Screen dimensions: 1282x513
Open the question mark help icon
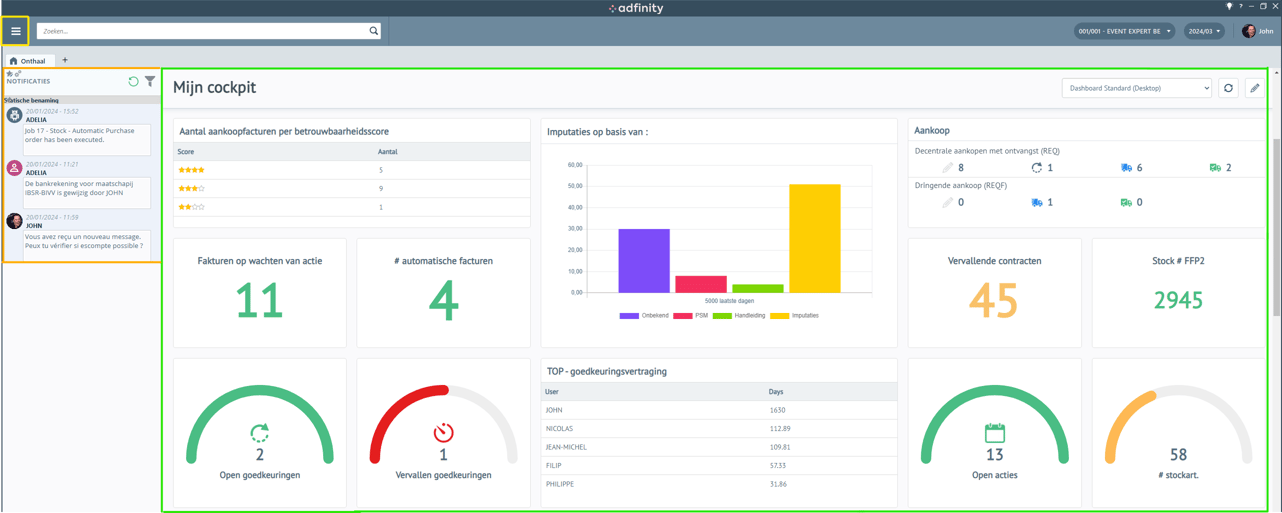point(1241,6)
